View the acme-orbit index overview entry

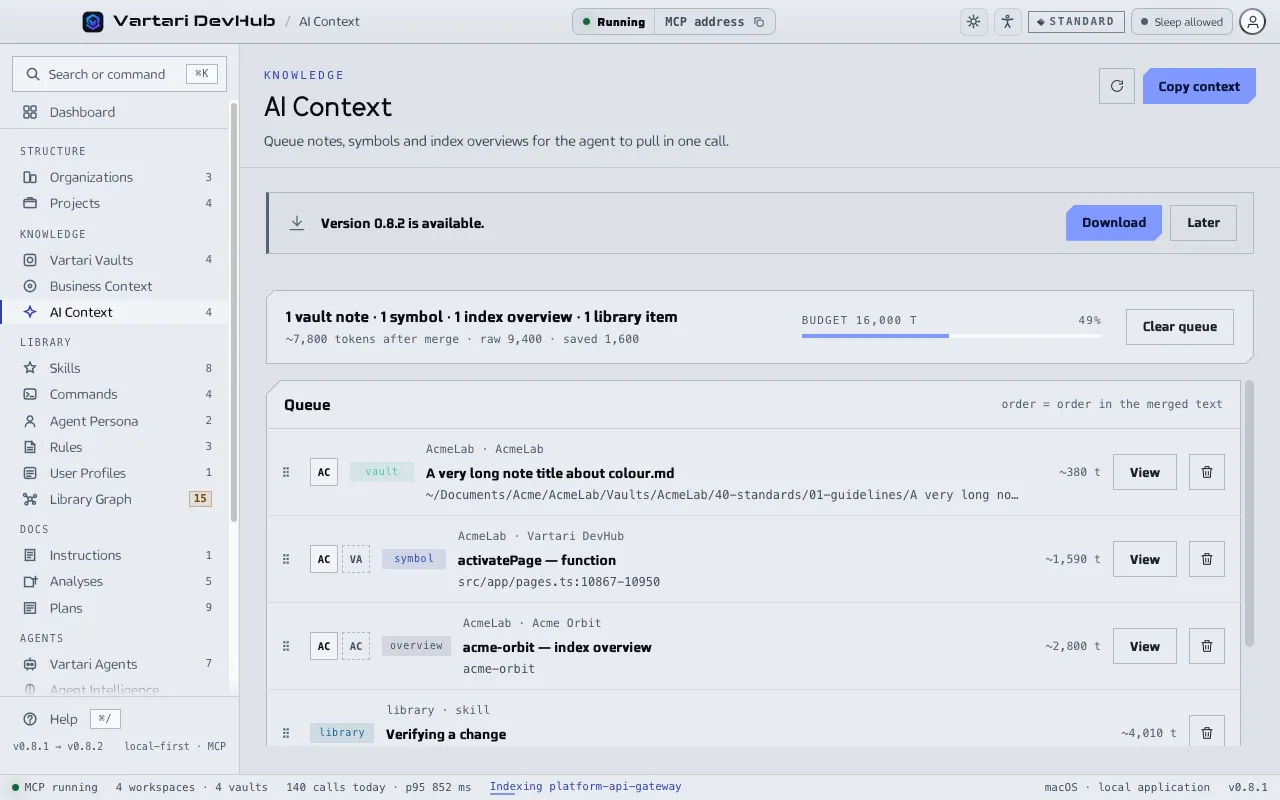[x=1145, y=646]
